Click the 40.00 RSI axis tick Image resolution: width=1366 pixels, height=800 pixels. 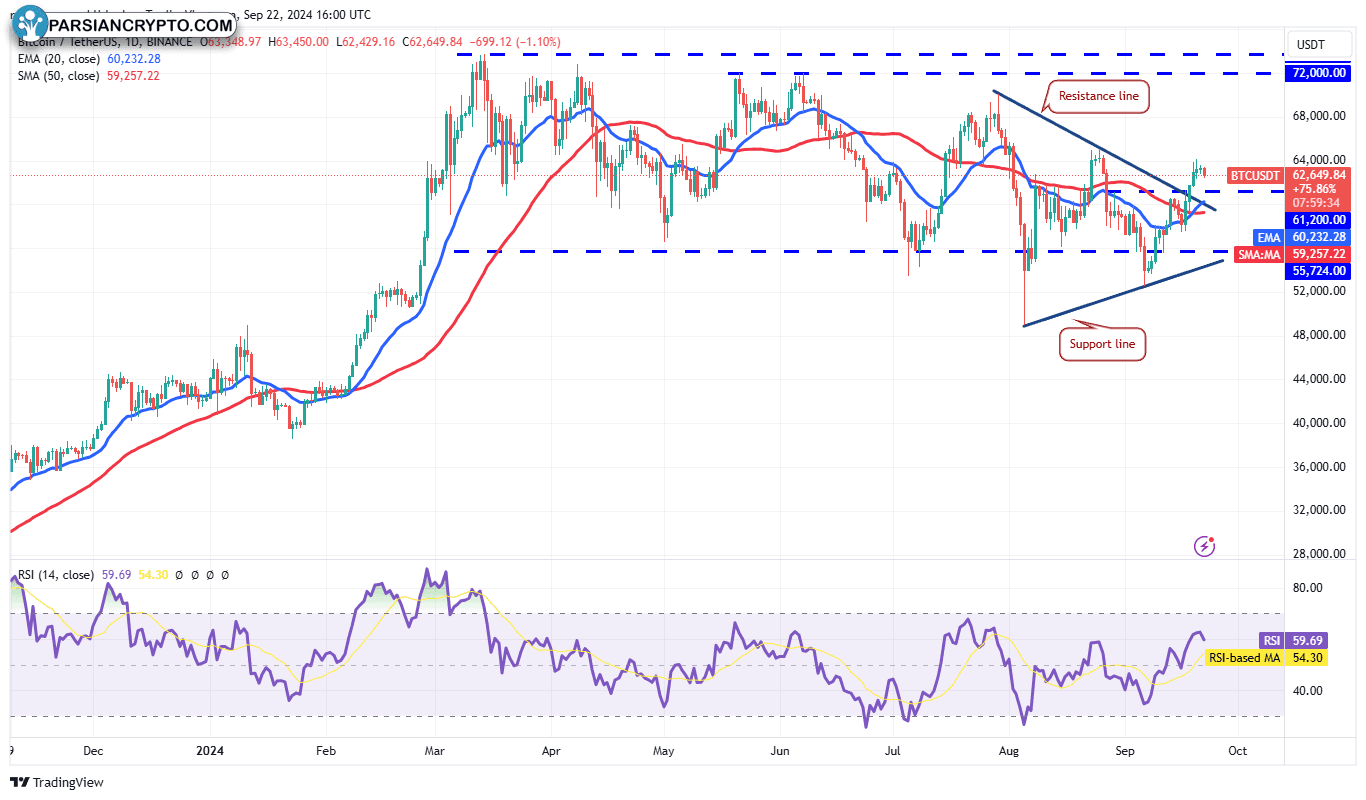pos(1308,690)
